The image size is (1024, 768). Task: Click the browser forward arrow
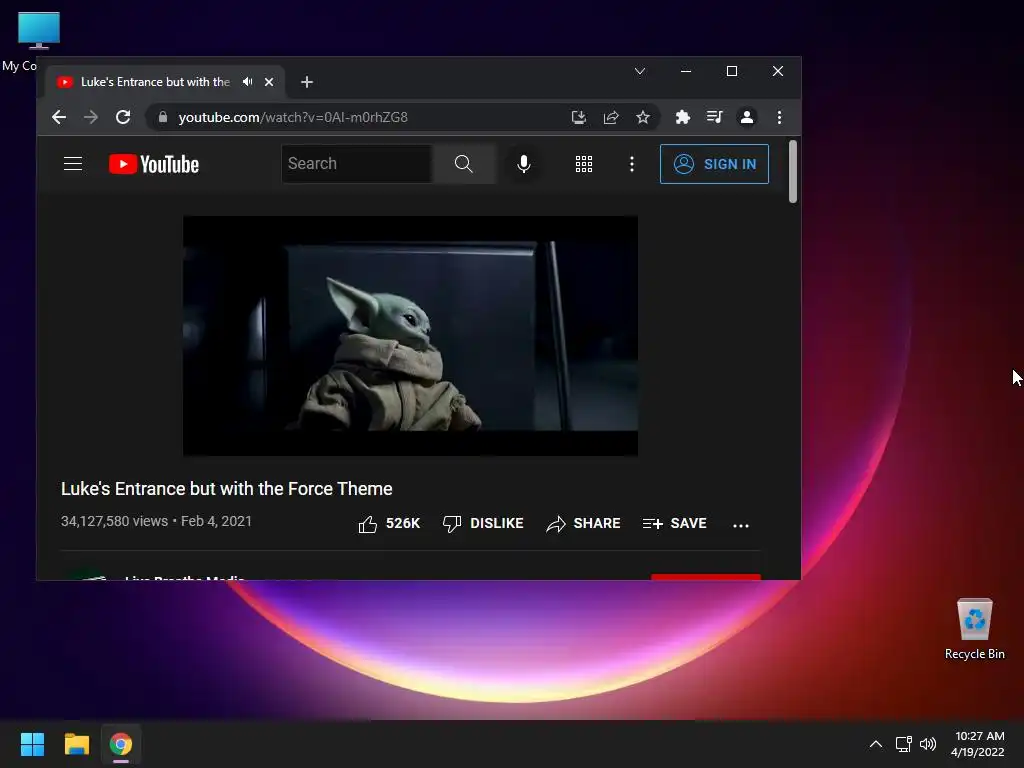tap(91, 118)
